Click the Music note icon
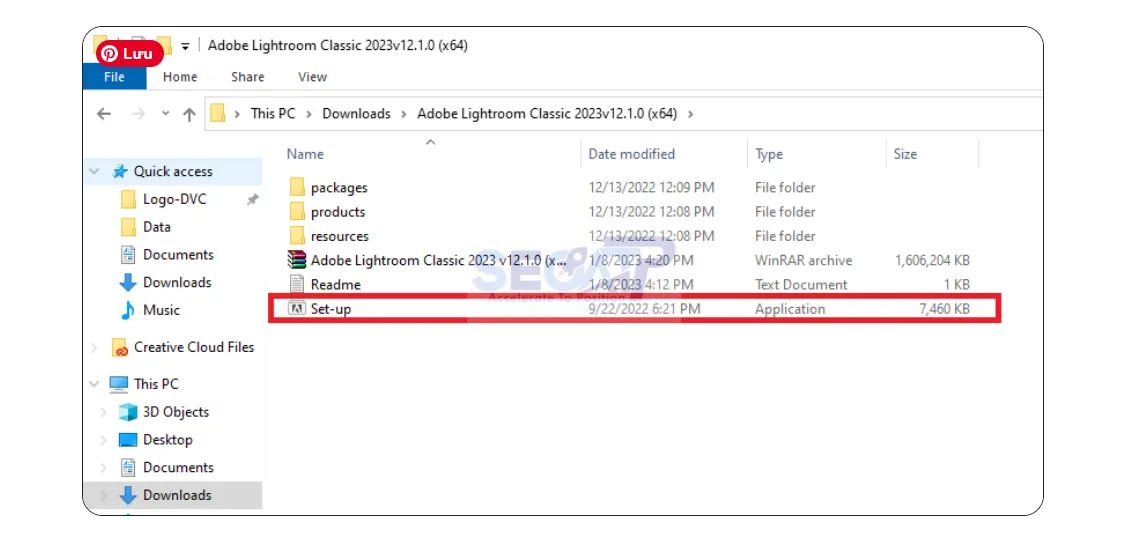 click(127, 310)
